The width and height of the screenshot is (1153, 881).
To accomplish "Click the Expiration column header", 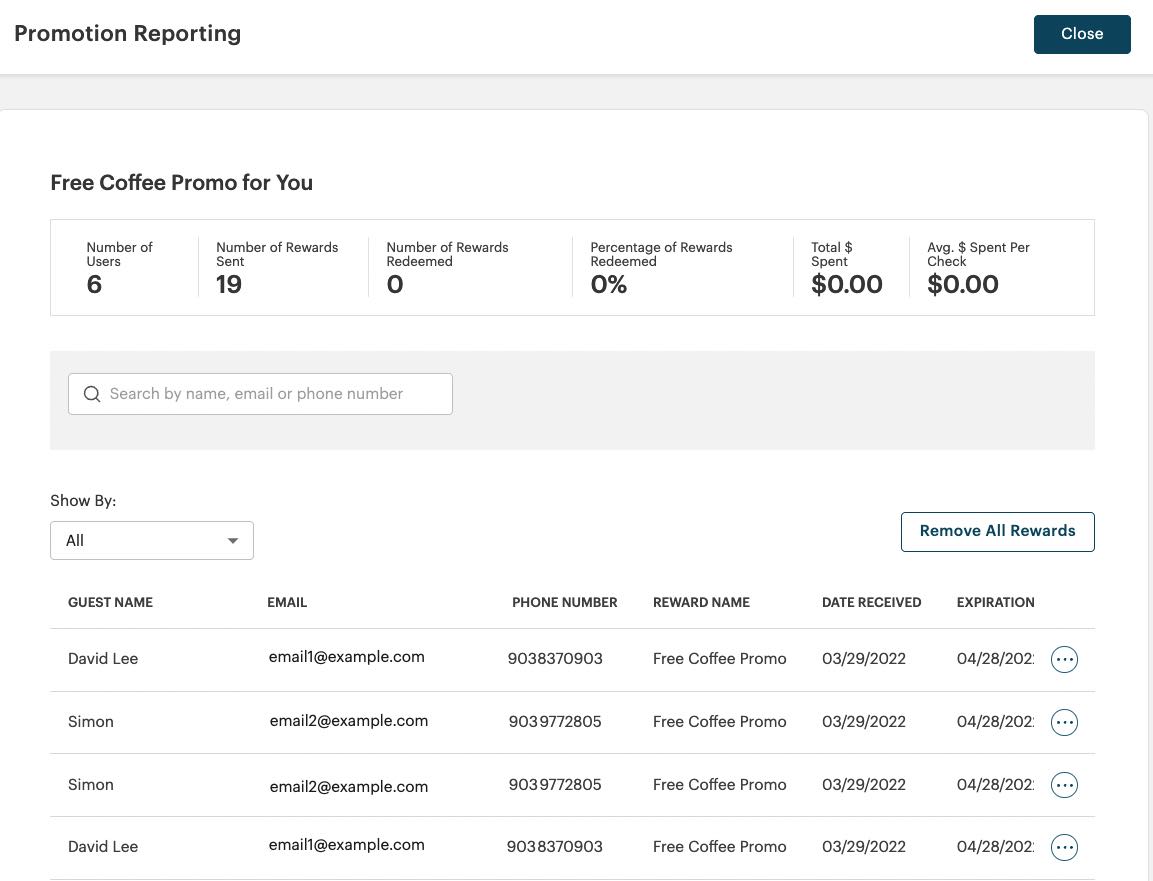I will pos(996,602).
